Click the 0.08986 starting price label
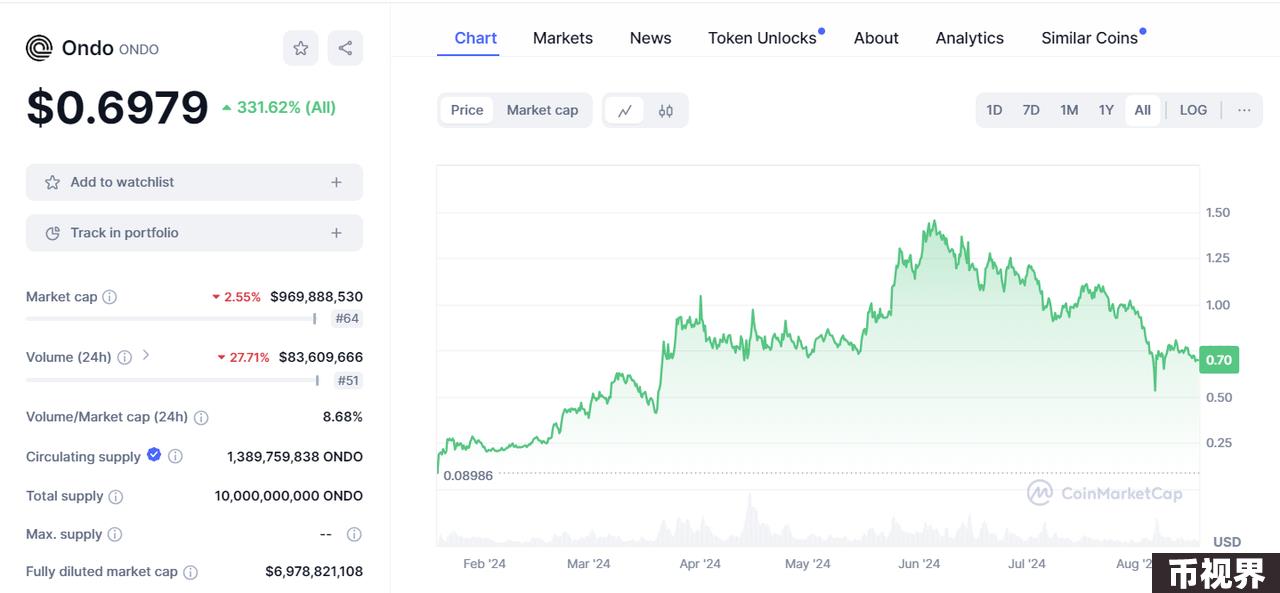Viewport: 1280px width, 593px height. [x=468, y=476]
